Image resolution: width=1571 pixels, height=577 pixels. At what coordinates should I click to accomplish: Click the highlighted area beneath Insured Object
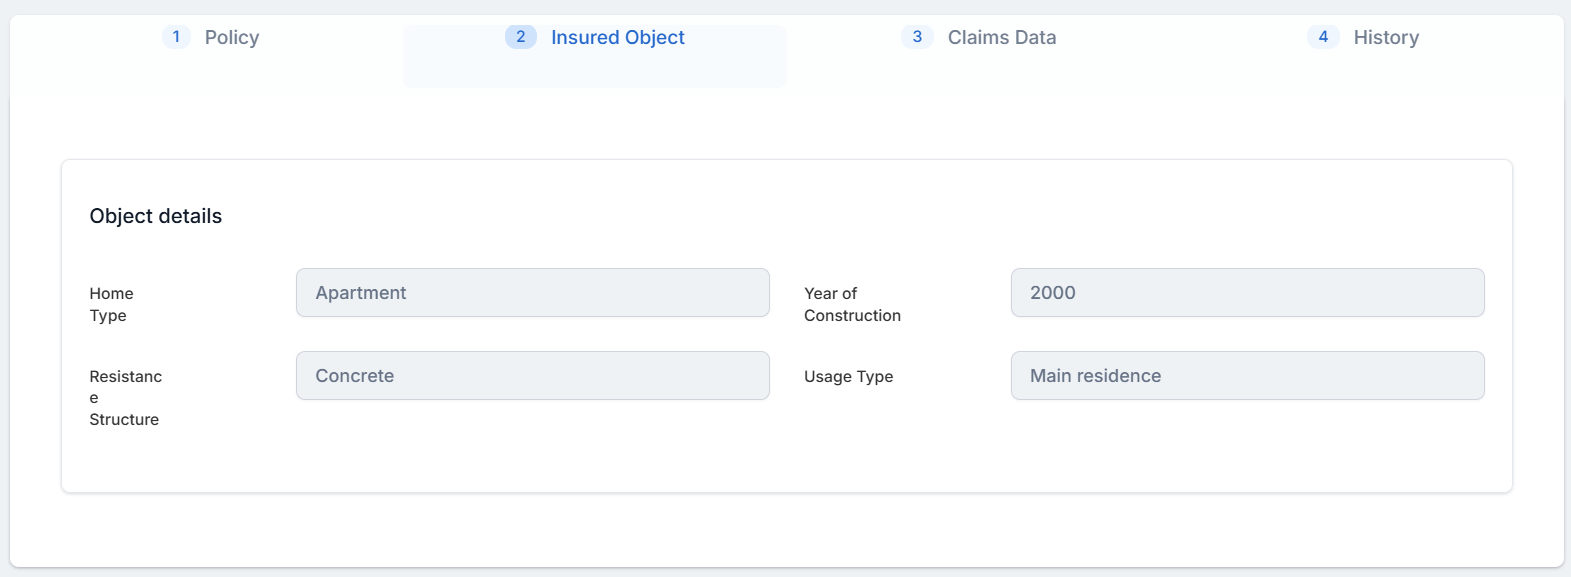click(594, 71)
